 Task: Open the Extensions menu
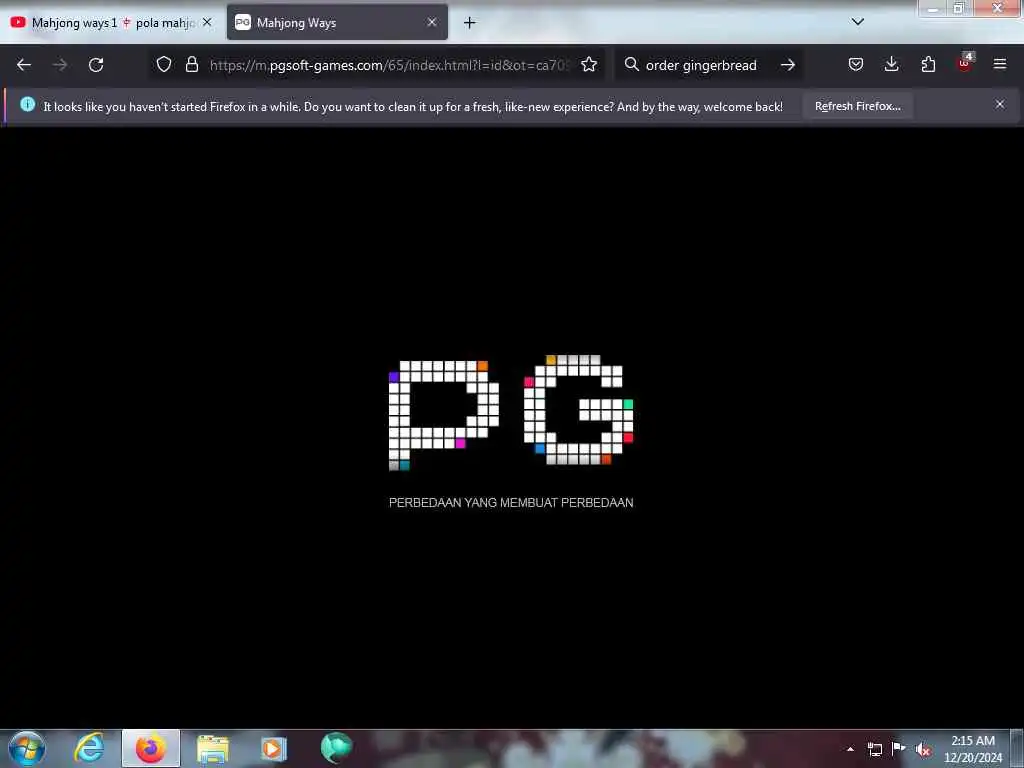point(928,65)
